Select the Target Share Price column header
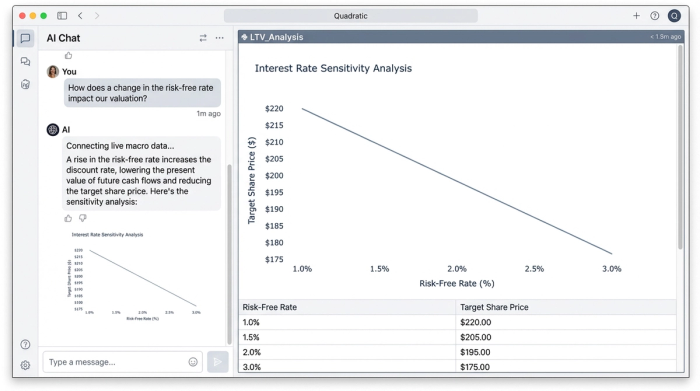The width and height of the screenshot is (700, 391). [566, 307]
